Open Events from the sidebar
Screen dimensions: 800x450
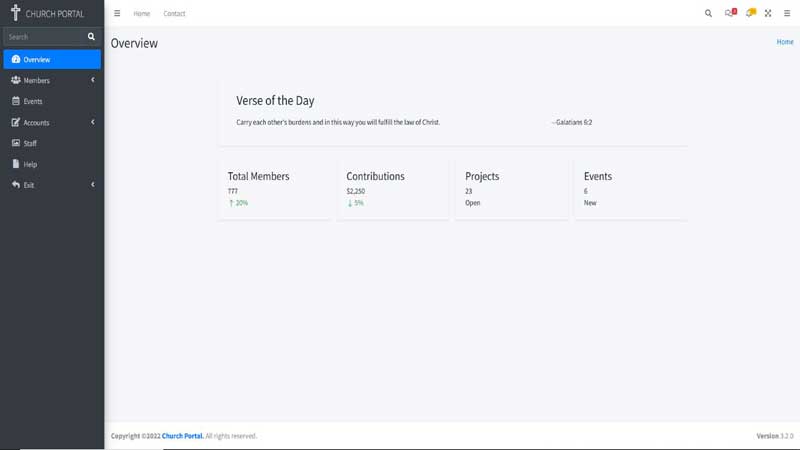32,101
